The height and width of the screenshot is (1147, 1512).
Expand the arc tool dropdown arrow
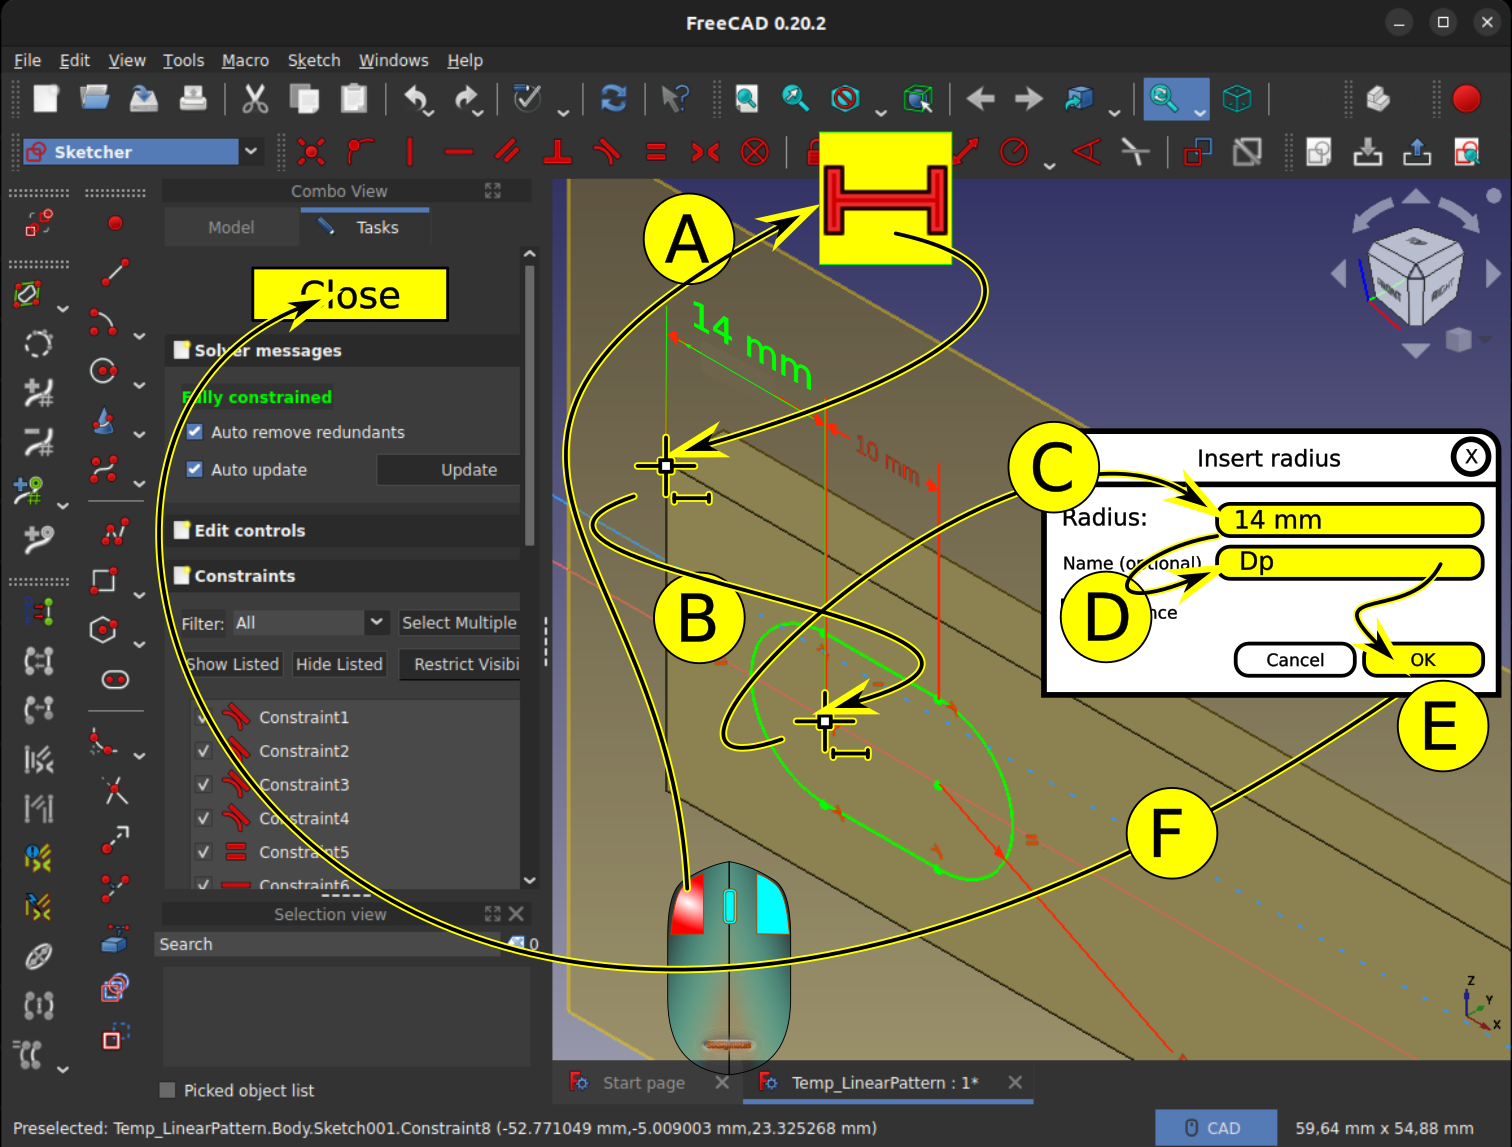point(139,336)
